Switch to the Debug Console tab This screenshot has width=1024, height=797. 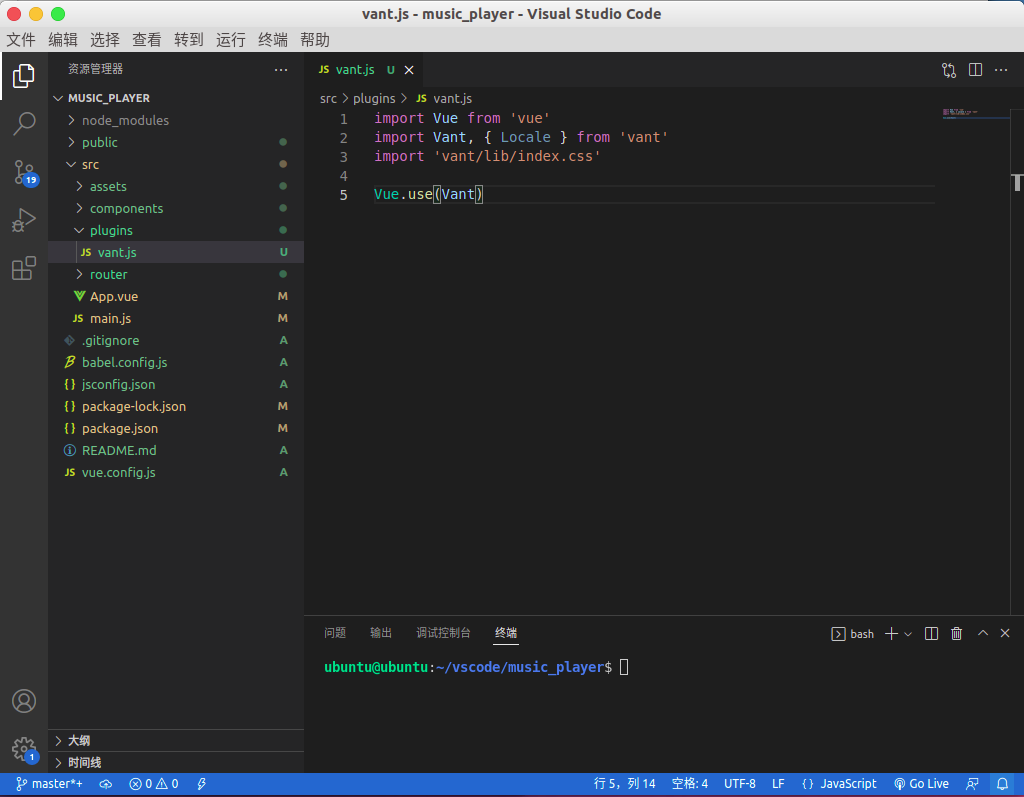(x=443, y=633)
